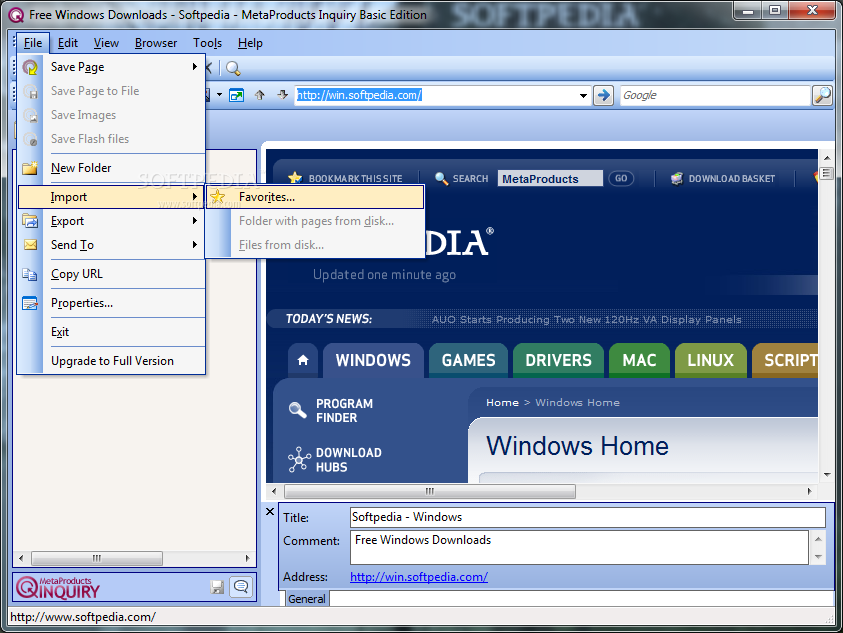Click the Google search magnifier button
843x633 pixels.
[x=823, y=95]
